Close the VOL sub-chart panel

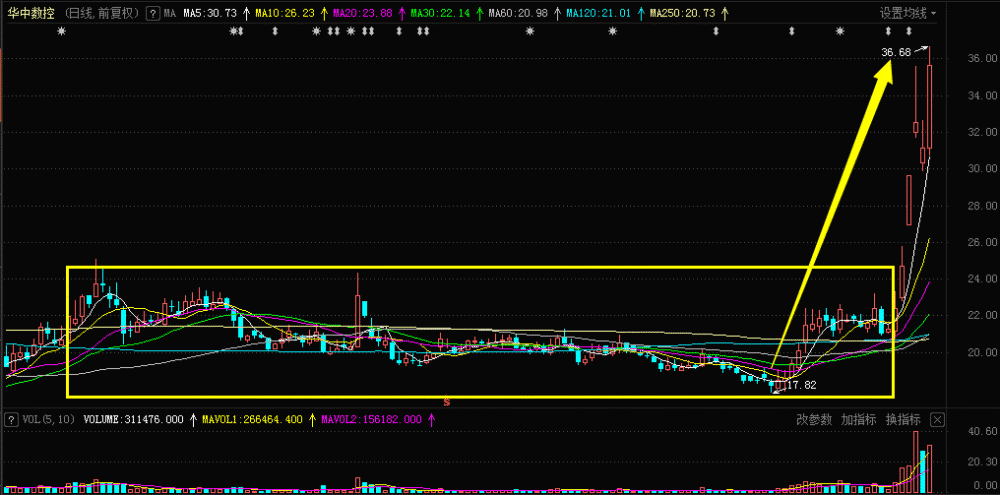tap(937, 420)
